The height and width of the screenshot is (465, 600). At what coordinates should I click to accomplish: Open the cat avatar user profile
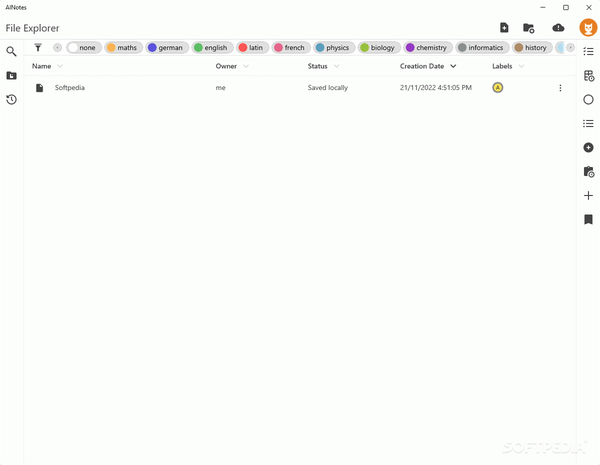click(x=588, y=28)
